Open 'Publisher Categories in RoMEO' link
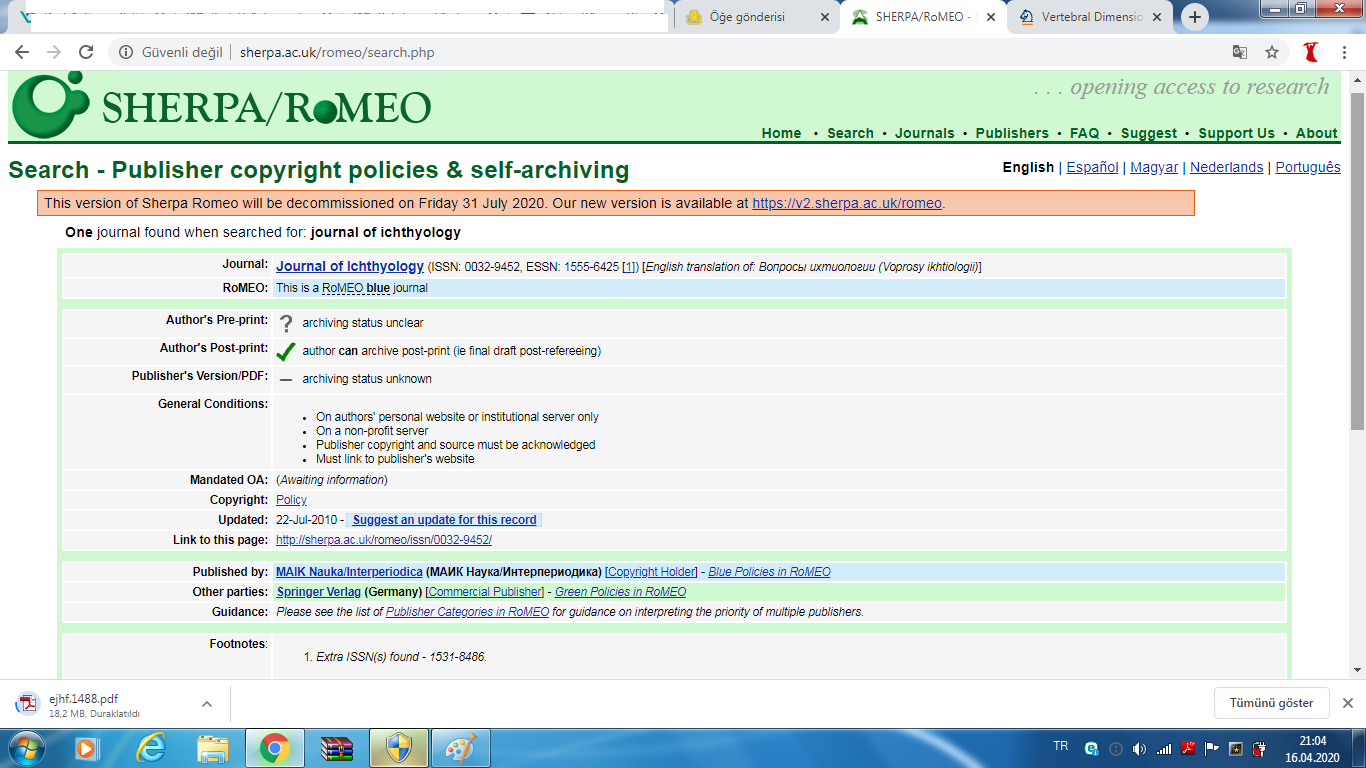The height and width of the screenshot is (768, 1366). tap(467, 612)
